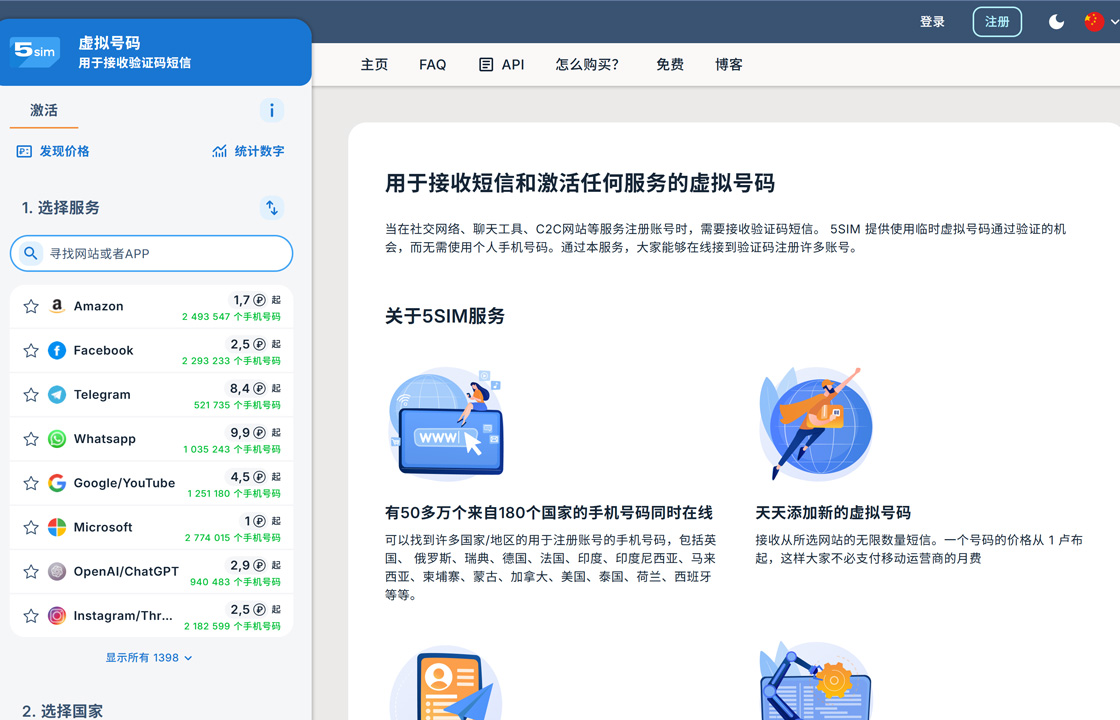Open the 主页 menu item
This screenshot has width=1120, height=720.
(374, 65)
